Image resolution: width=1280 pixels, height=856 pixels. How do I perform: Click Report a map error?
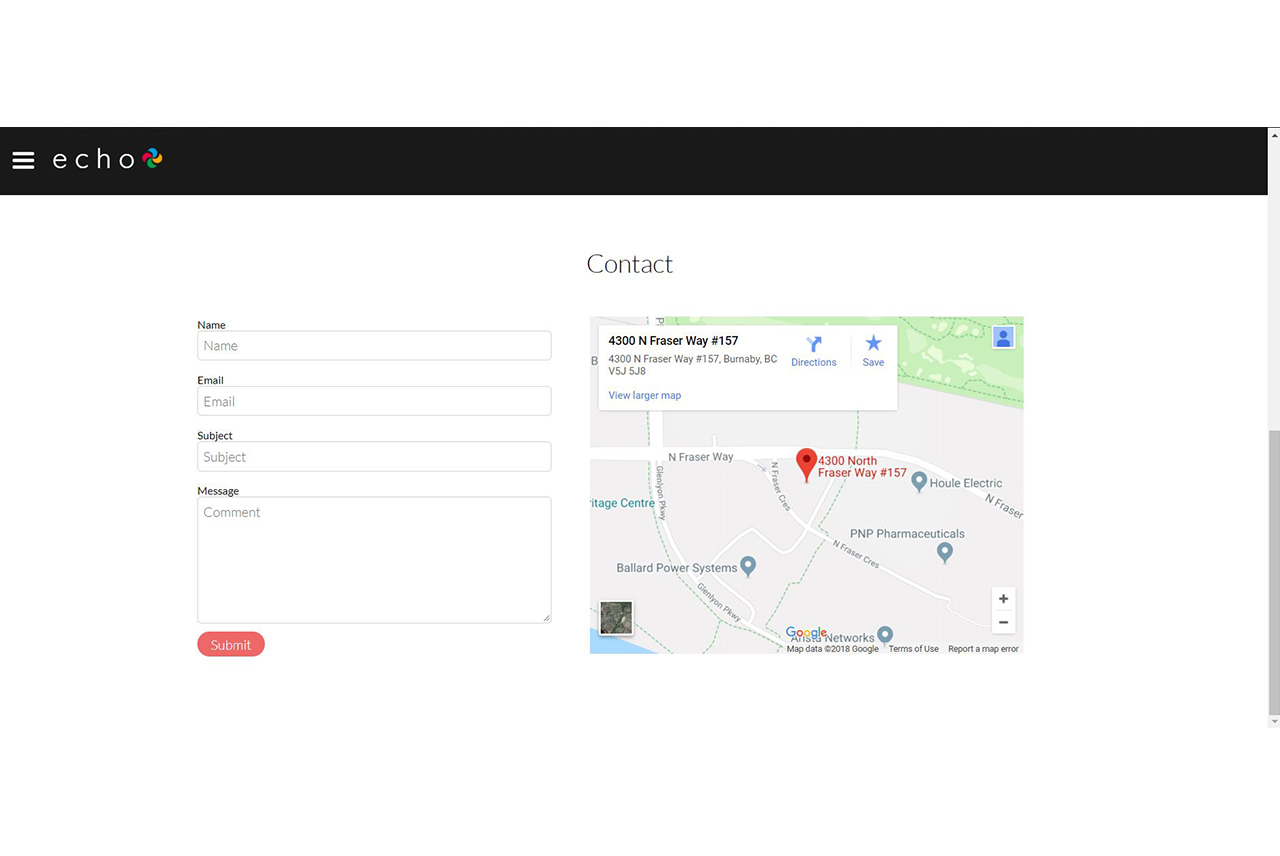[983, 649]
